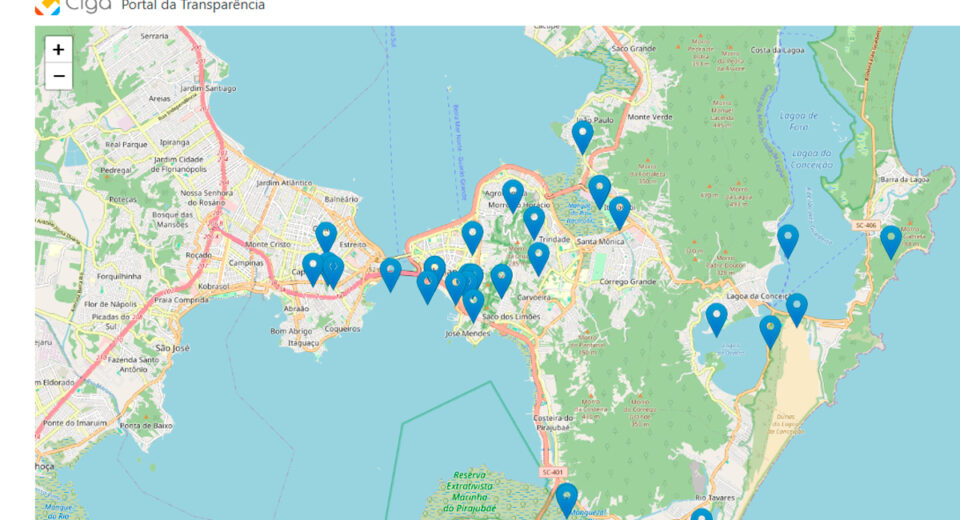
Task: Click the Campinas label
Action: (246, 263)
